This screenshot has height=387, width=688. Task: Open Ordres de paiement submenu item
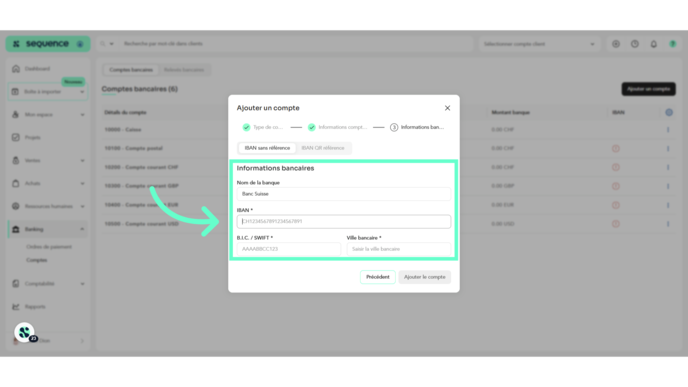tap(49, 247)
